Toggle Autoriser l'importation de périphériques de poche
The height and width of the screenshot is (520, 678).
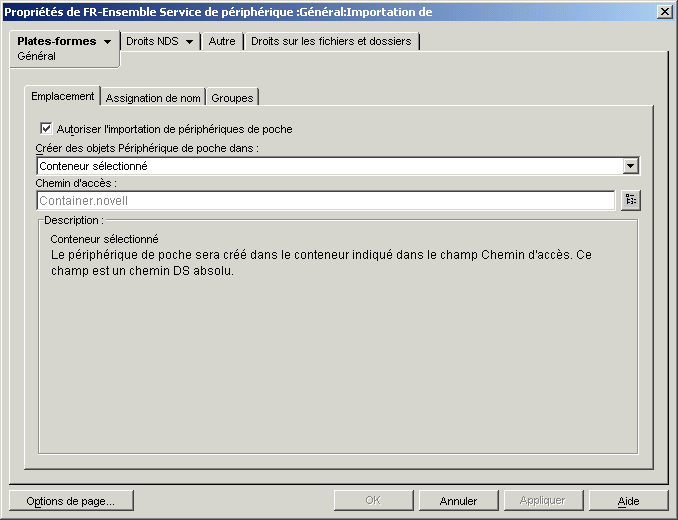[46, 129]
